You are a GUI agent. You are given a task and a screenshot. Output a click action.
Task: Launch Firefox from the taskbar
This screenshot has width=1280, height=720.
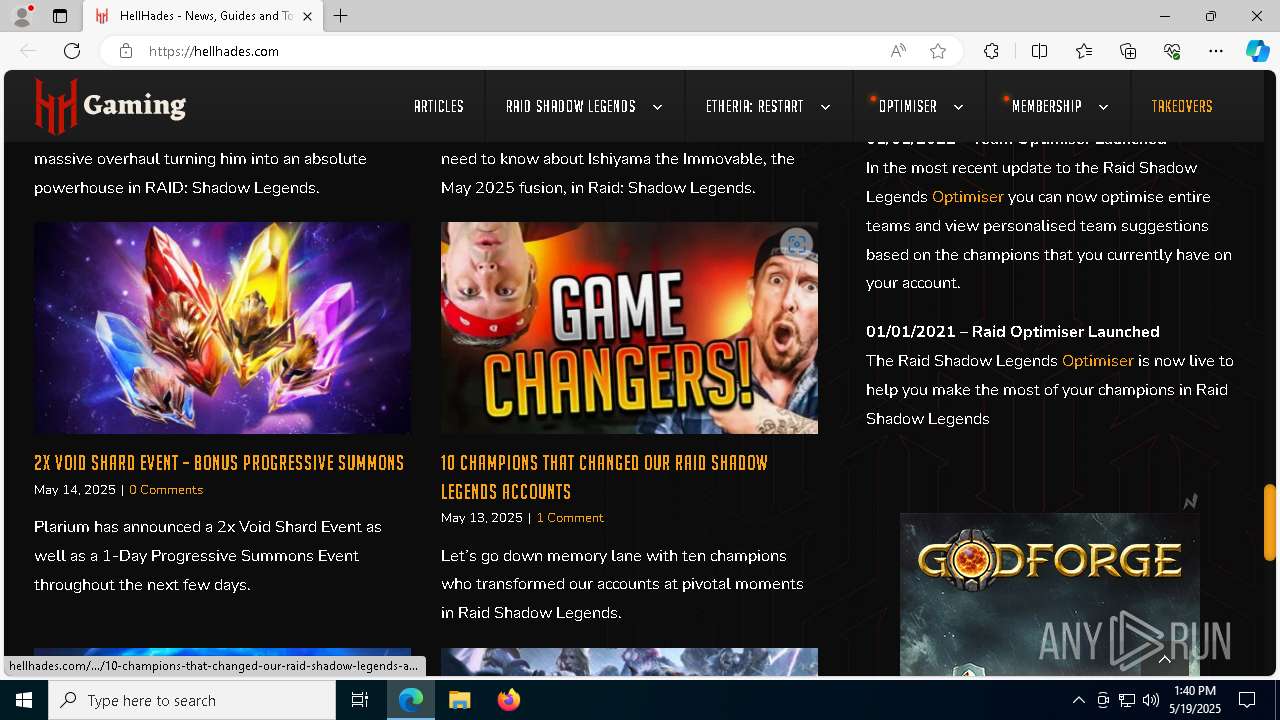click(509, 700)
